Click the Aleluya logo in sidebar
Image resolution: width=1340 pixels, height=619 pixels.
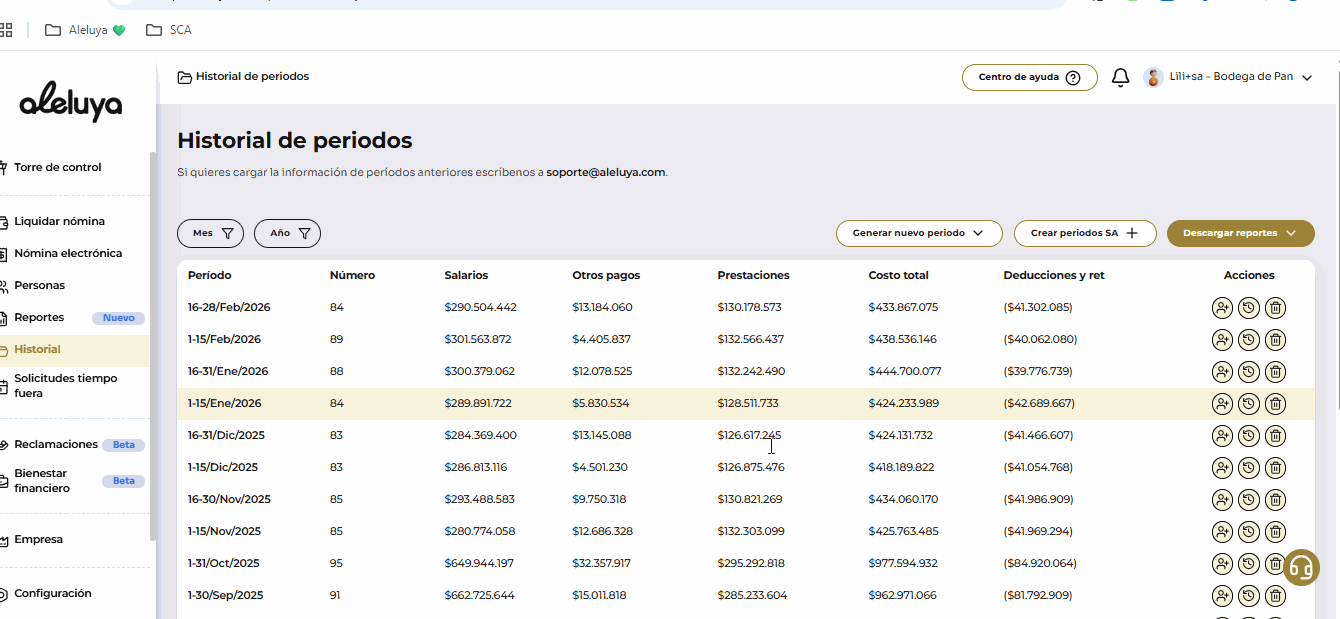(71, 101)
